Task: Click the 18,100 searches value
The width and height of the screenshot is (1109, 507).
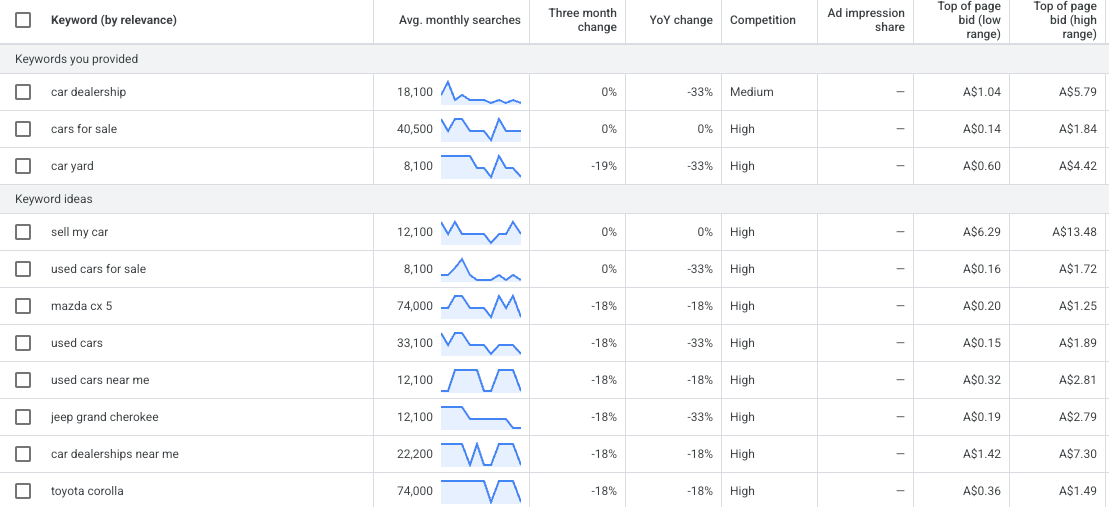Action: point(414,92)
